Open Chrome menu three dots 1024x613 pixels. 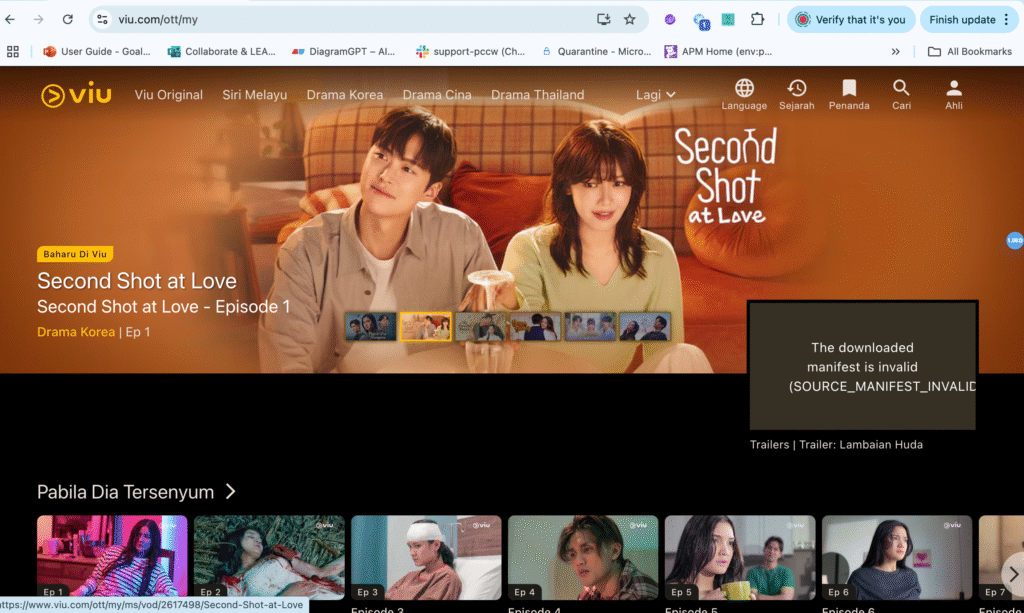click(x=1006, y=20)
